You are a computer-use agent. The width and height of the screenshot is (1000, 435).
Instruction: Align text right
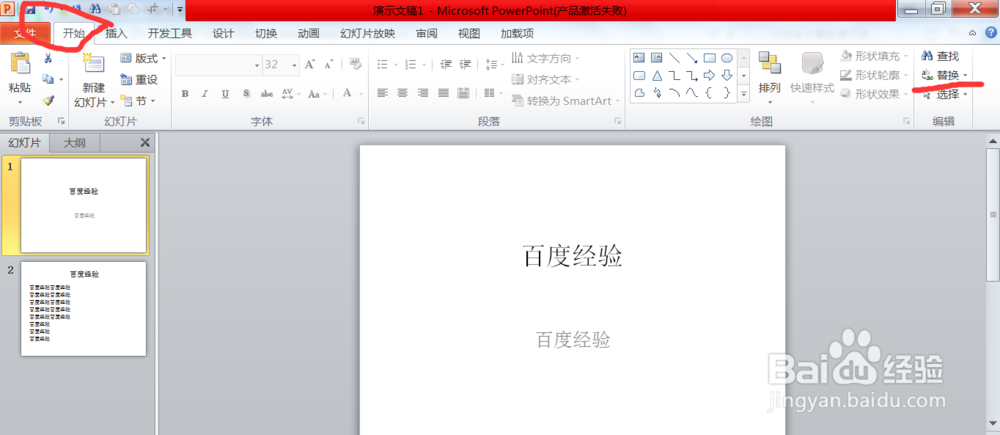coord(423,93)
